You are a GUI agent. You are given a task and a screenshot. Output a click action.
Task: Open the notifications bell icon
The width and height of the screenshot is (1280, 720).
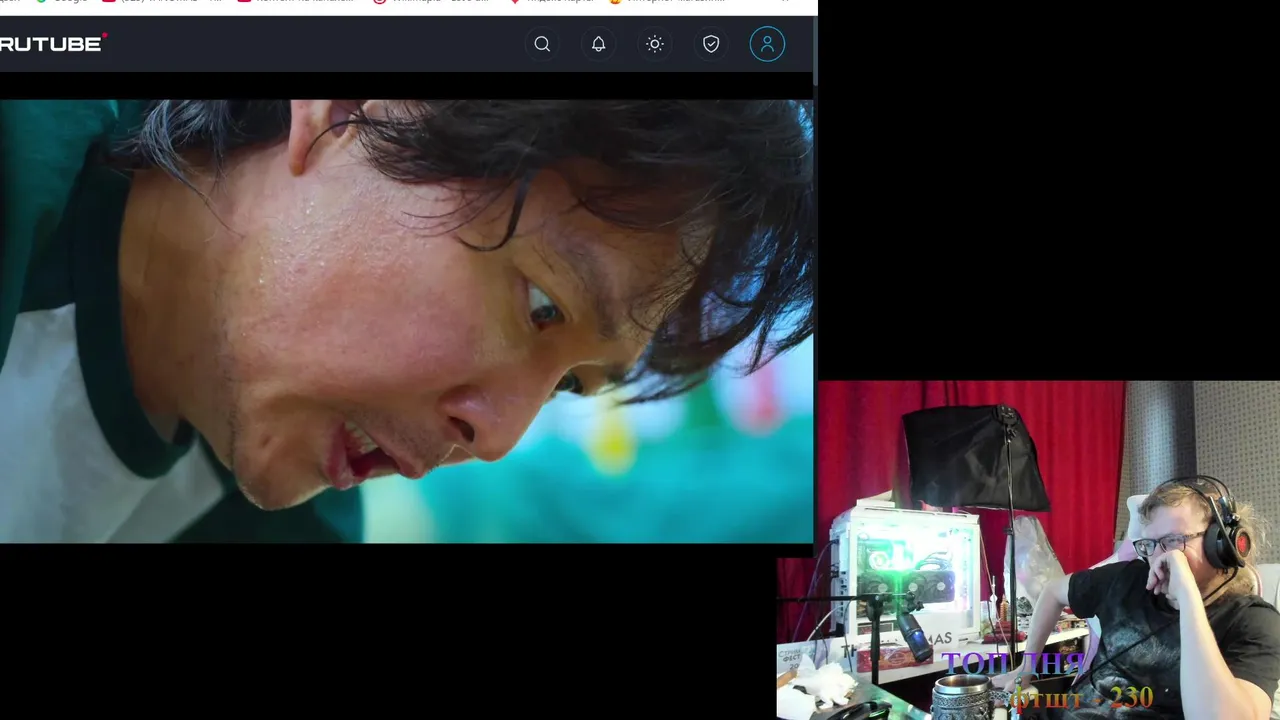pyautogui.click(x=598, y=44)
